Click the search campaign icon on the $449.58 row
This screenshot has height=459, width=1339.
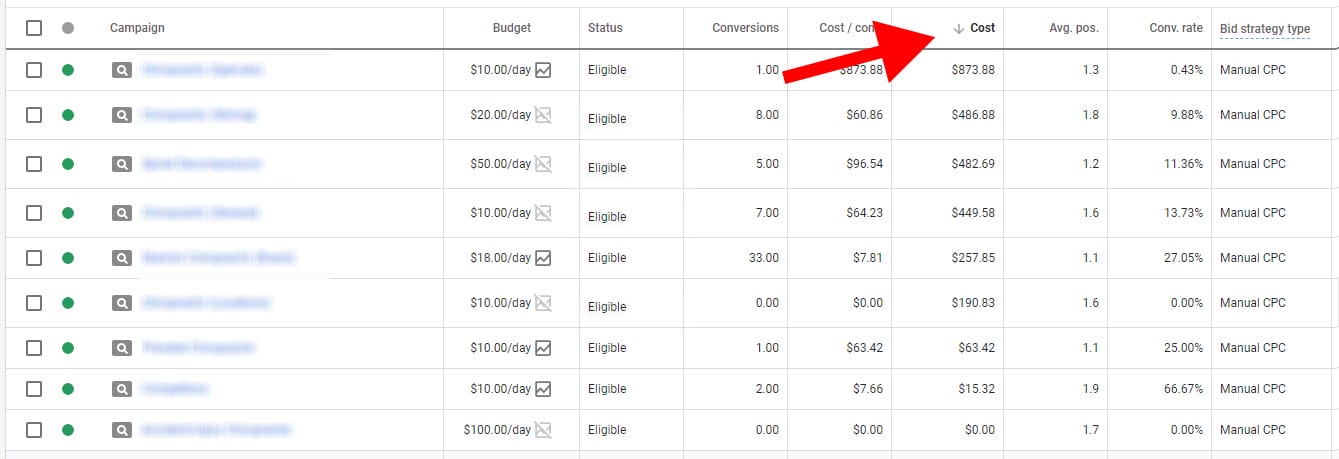pyautogui.click(x=122, y=213)
